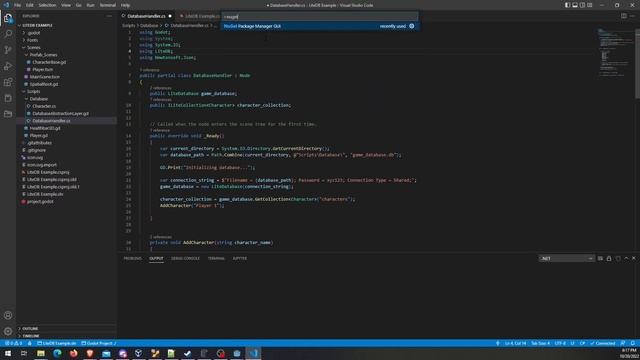Collapse the LITEDB EXAMPLE root folder
The height and width of the screenshot is (360, 640).
point(36,25)
